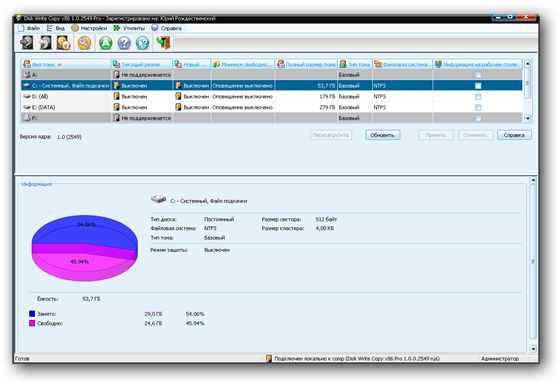
Task: Click the green letter A toolbar icon
Action: click(105, 43)
